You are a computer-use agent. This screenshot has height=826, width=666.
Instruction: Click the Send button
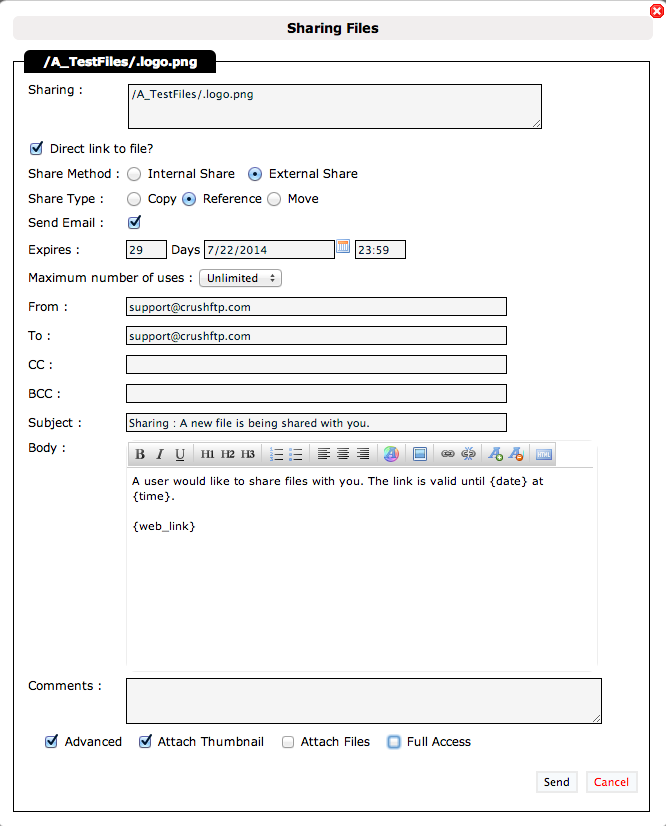pos(556,782)
